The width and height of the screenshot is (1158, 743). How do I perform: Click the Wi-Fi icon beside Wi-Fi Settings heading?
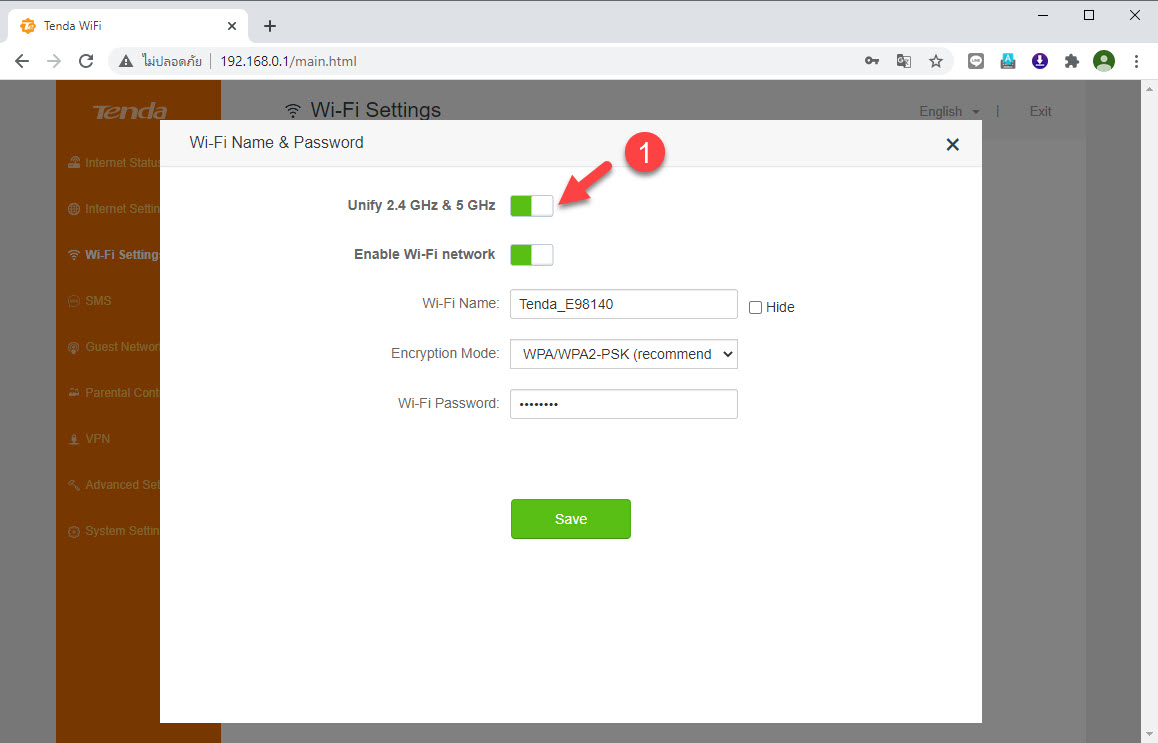pos(293,111)
